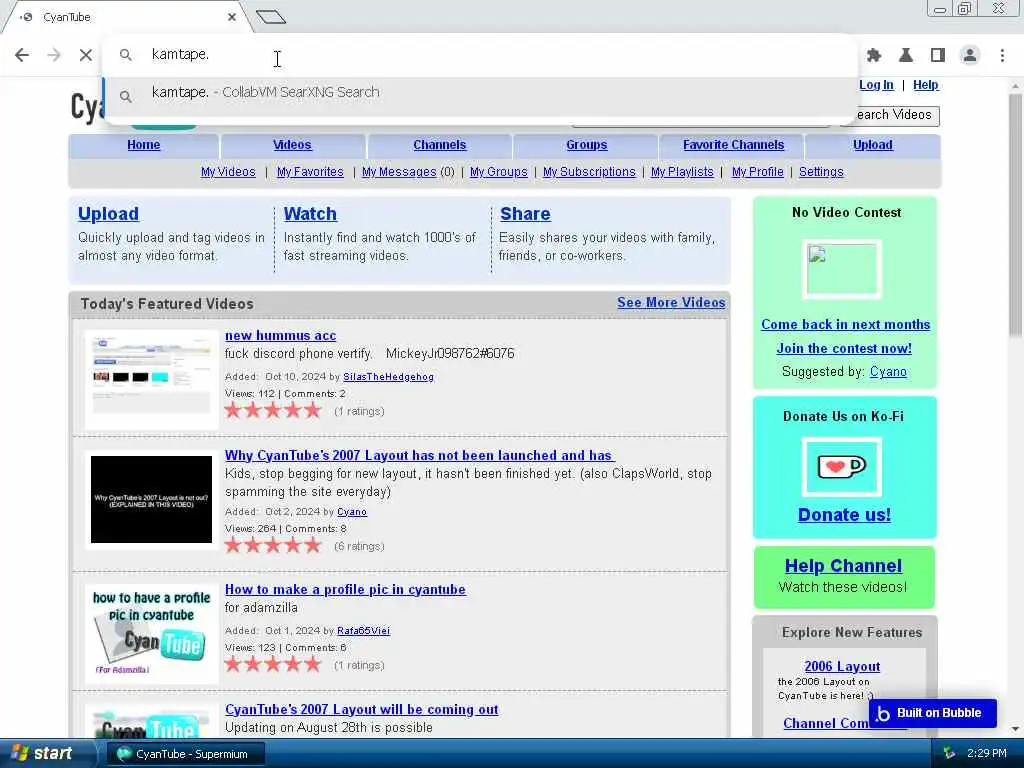1024x768 pixels.
Task: Open My Groups link
Action: point(498,172)
